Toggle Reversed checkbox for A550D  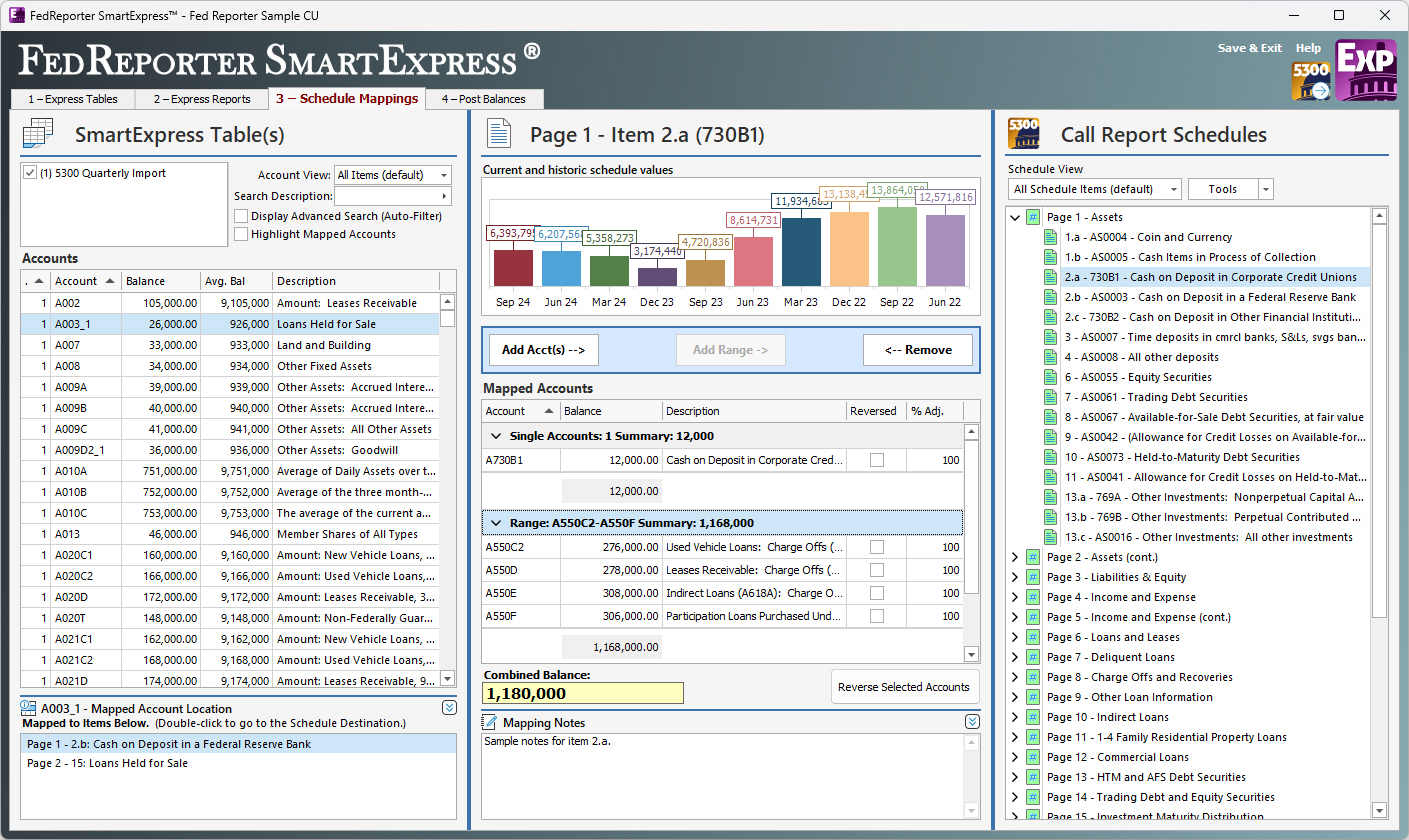(x=877, y=570)
